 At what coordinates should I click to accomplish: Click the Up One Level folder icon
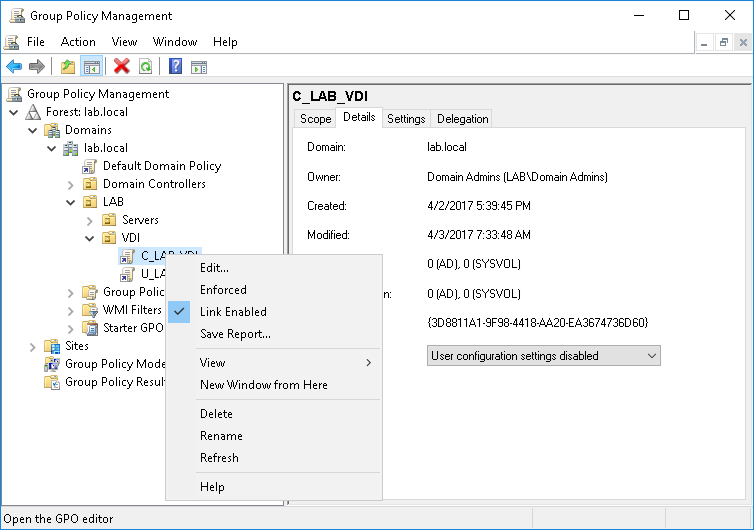[67, 66]
